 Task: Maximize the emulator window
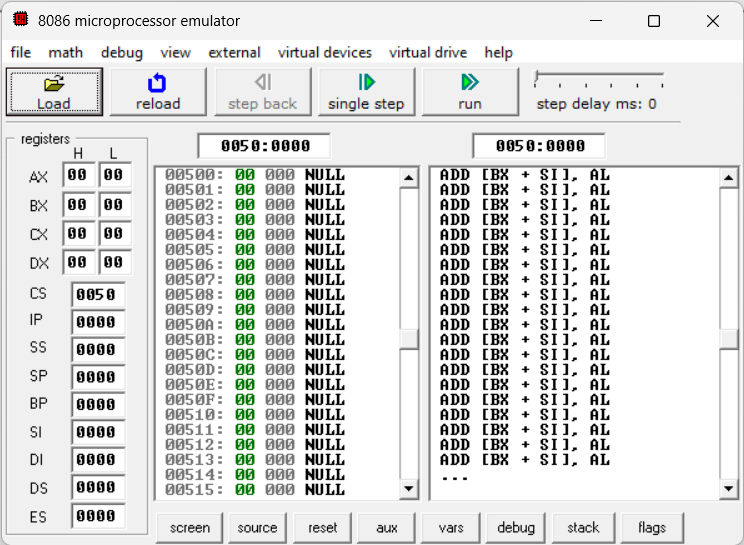click(654, 21)
